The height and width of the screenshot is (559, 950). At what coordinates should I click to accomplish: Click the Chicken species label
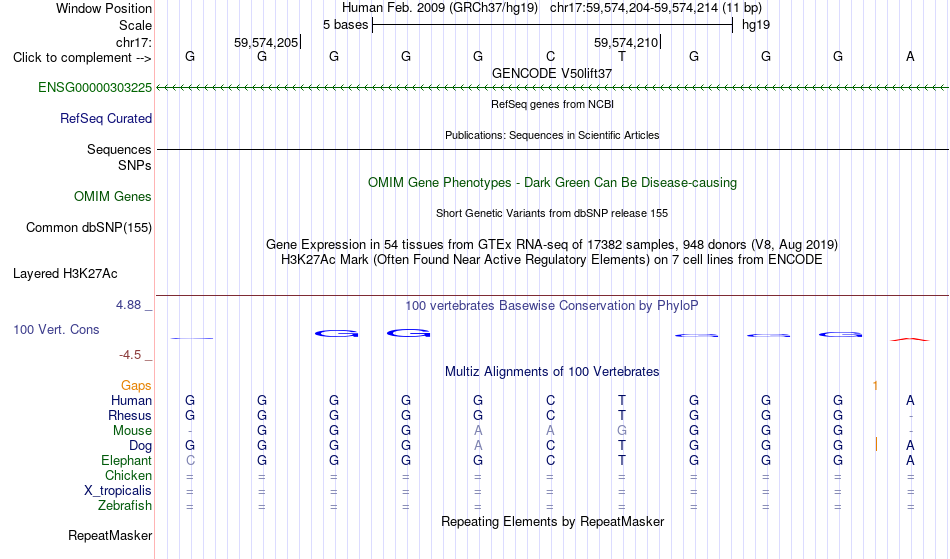point(128,475)
